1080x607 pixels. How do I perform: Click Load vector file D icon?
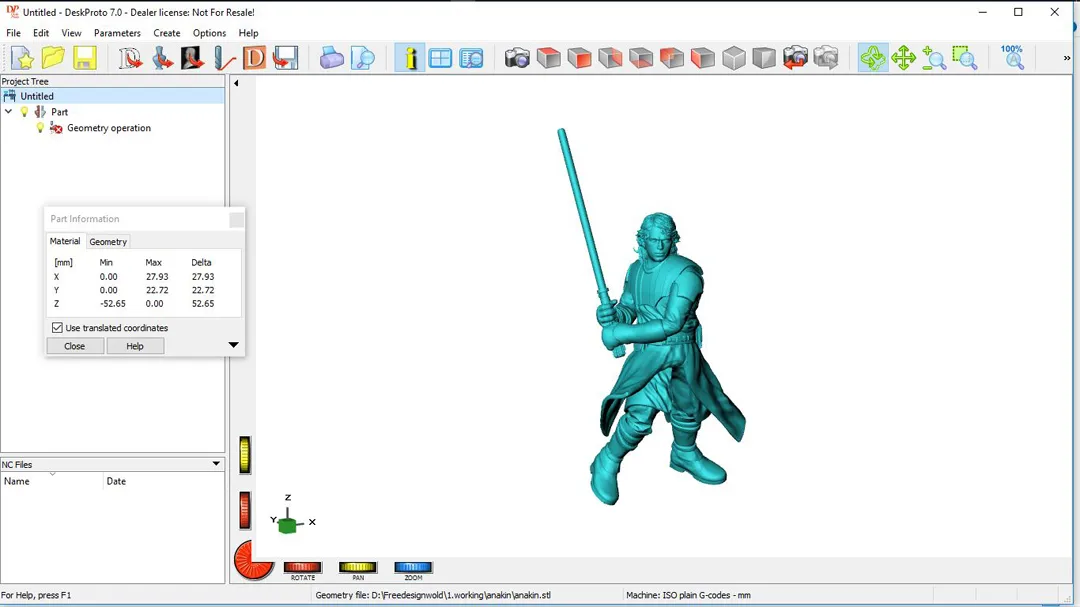pyautogui.click(x=130, y=58)
